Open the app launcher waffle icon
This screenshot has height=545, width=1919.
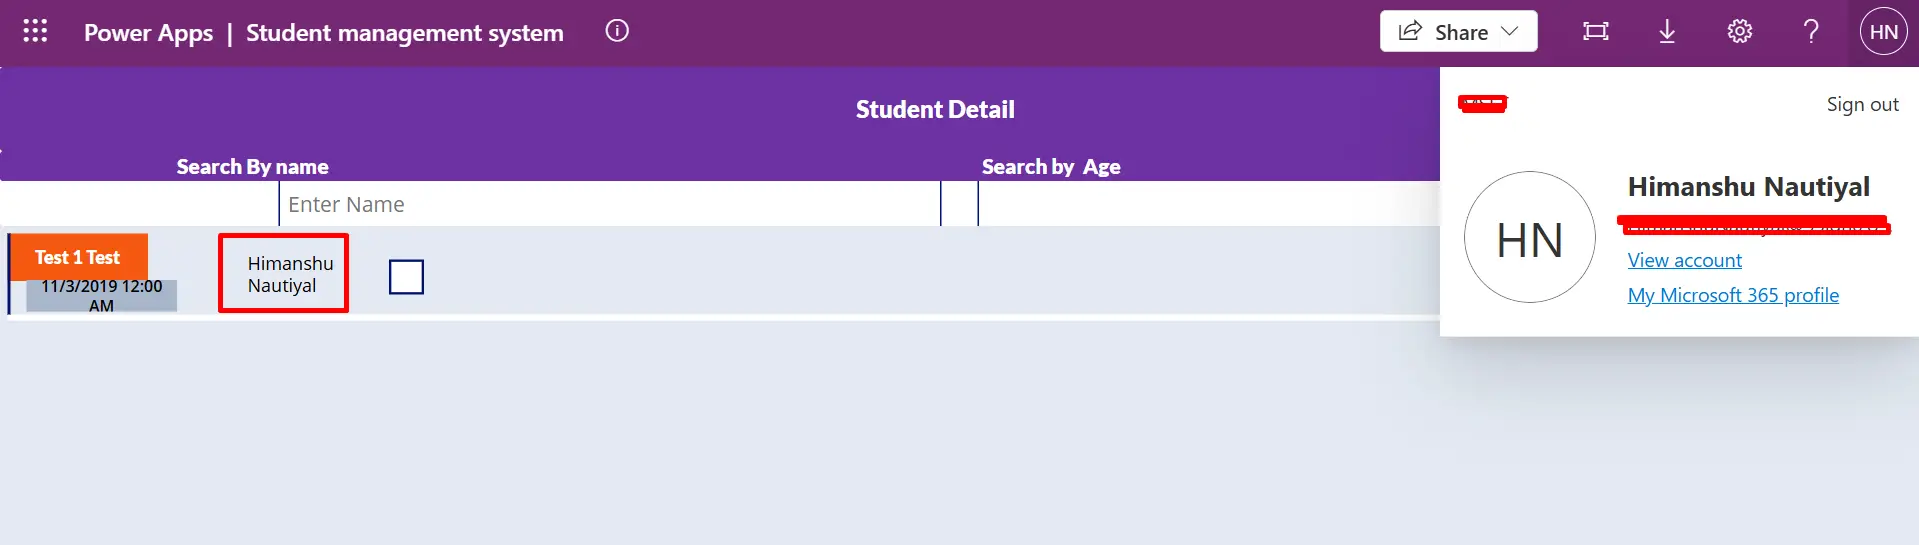35,31
